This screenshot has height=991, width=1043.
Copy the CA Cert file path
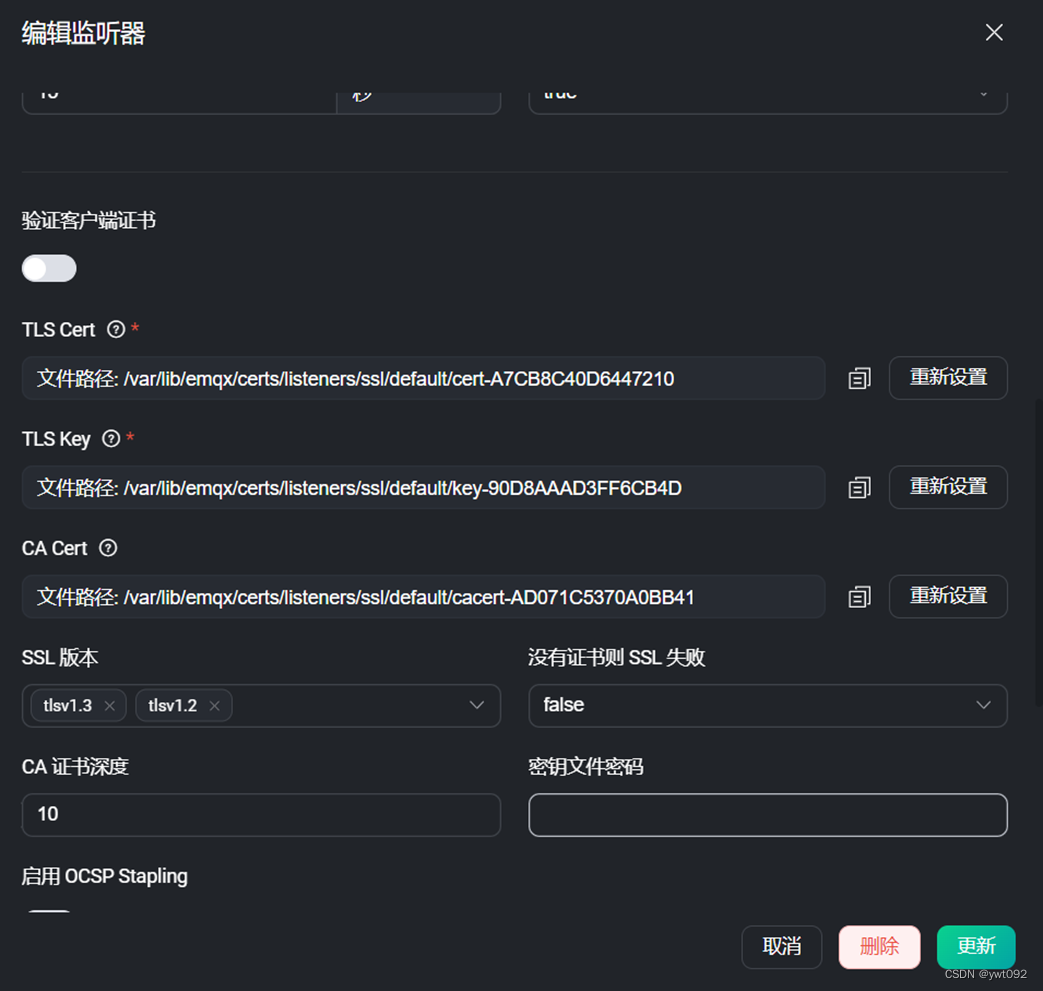point(858,596)
